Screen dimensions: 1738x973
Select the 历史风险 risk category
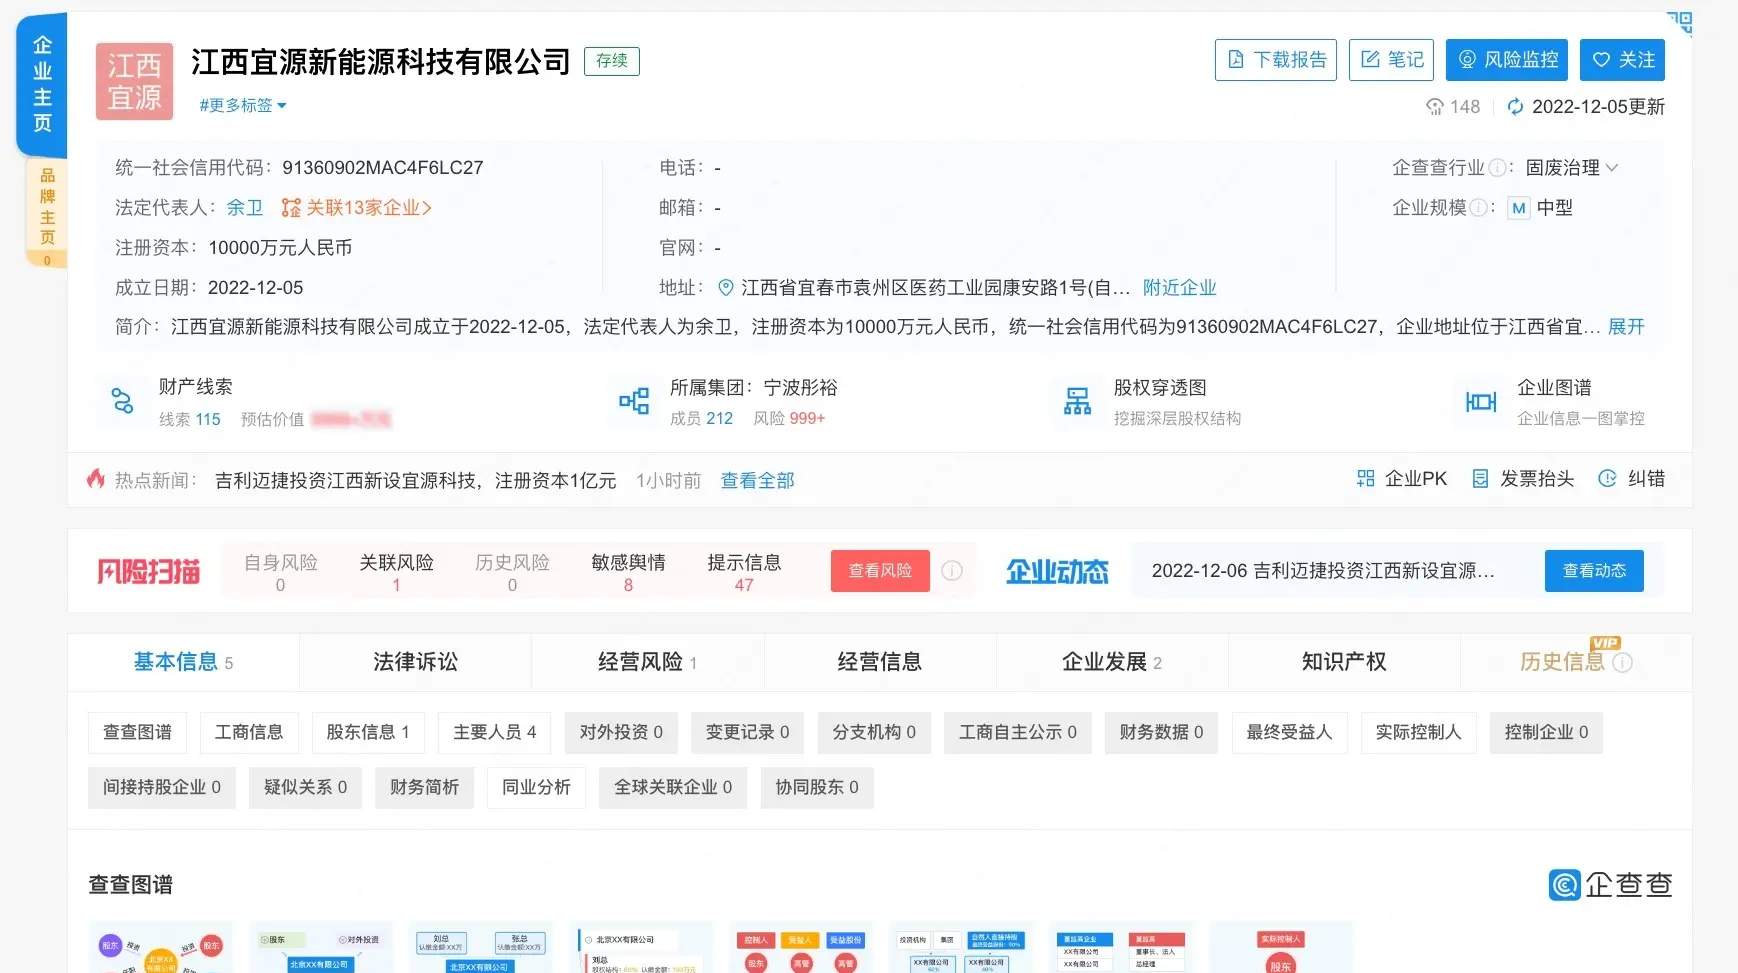tap(513, 573)
